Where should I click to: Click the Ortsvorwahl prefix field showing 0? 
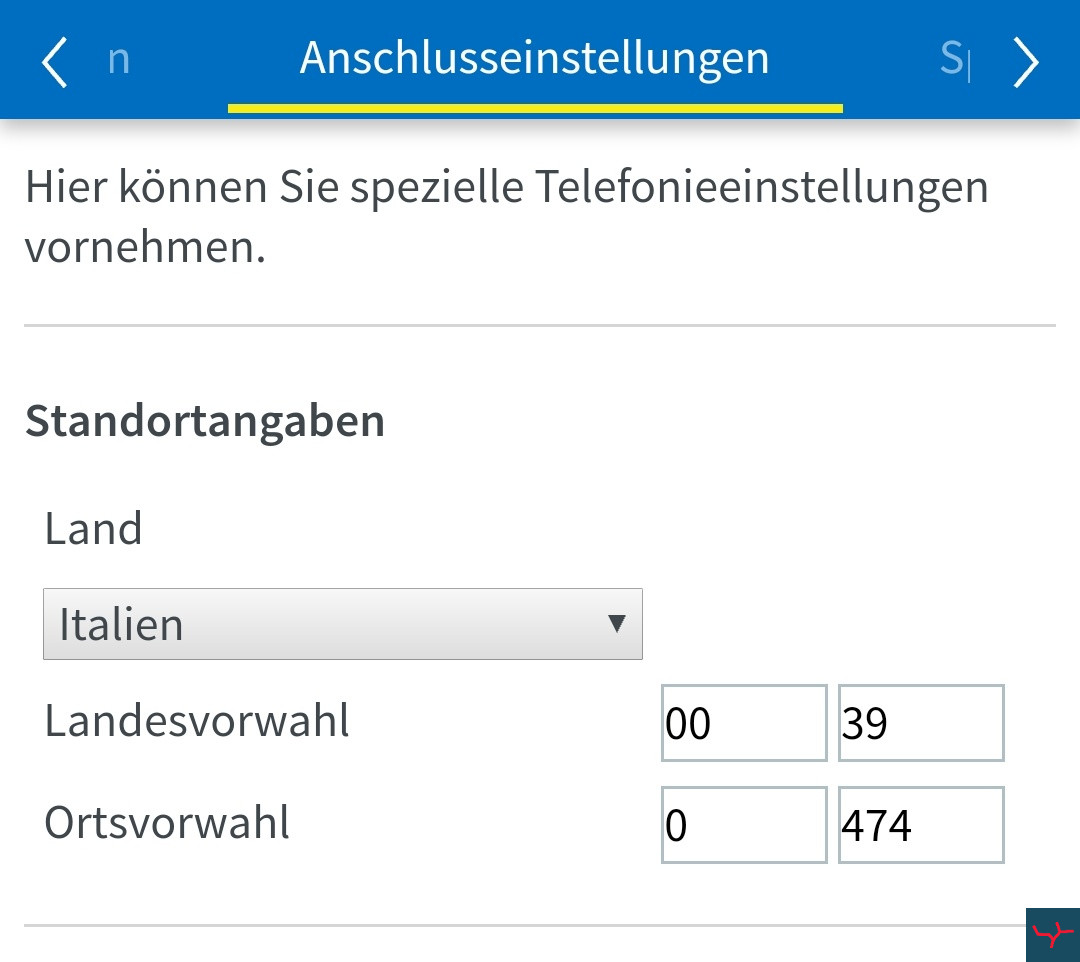(744, 825)
